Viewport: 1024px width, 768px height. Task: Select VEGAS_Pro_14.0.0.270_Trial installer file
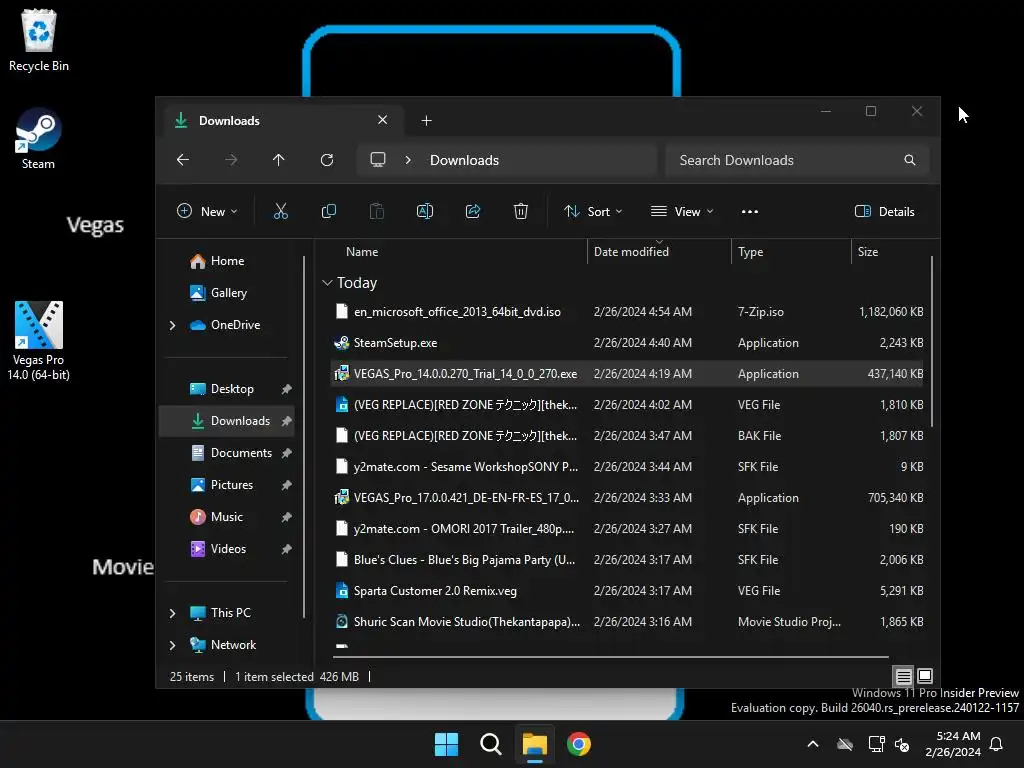tap(627, 374)
